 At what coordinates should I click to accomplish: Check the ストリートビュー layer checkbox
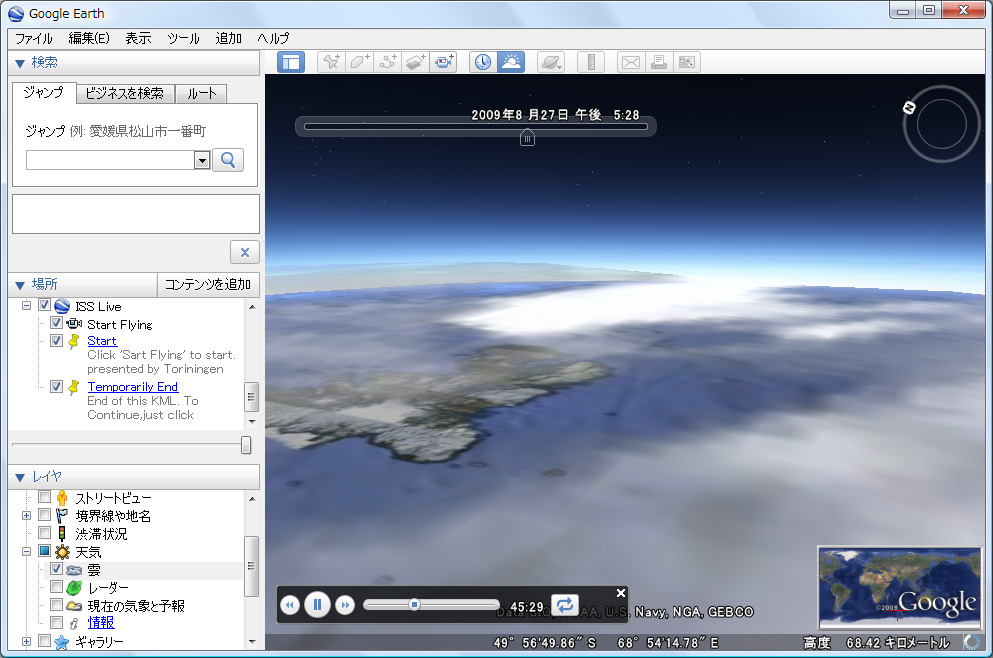coord(43,496)
